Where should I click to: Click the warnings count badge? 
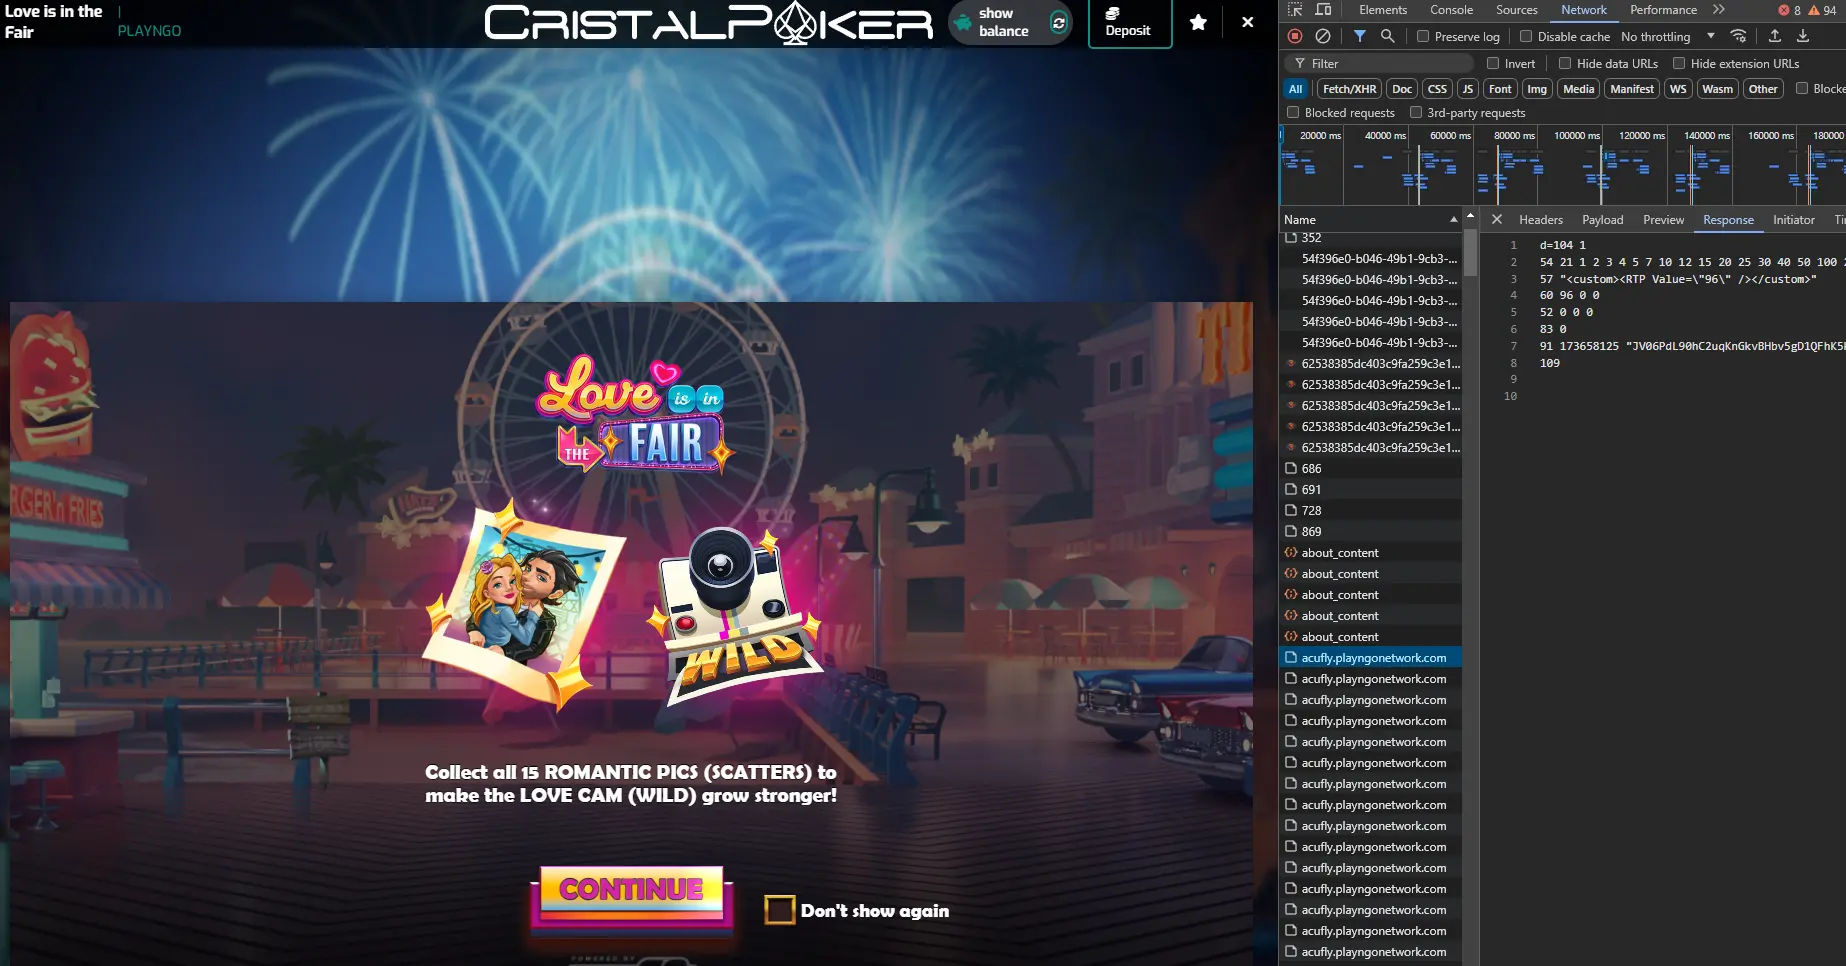point(1823,10)
